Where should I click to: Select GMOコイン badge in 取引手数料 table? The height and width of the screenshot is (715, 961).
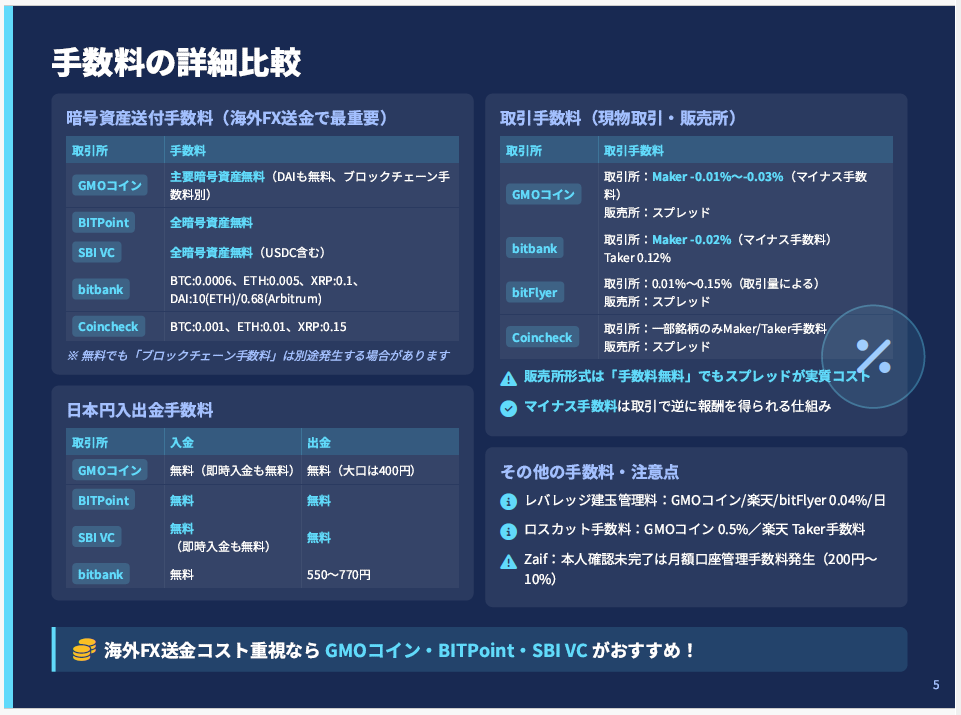tap(544, 194)
